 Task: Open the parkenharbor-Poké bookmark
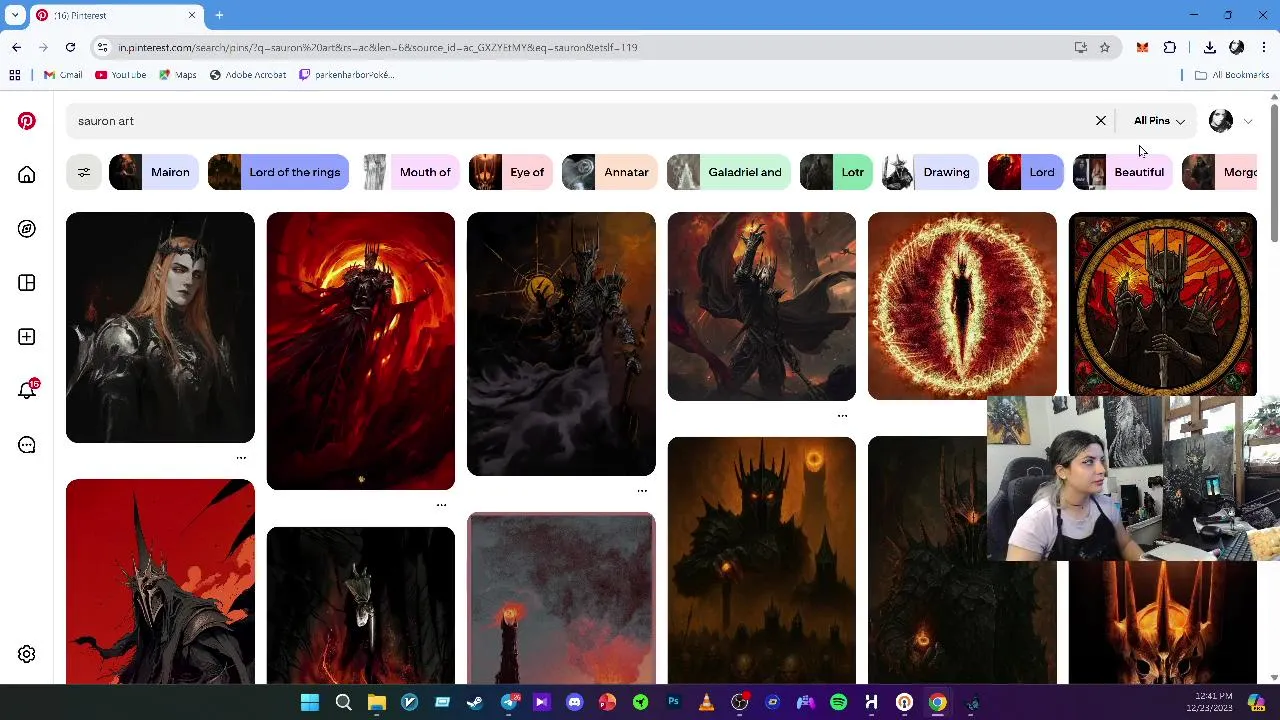[x=347, y=75]
